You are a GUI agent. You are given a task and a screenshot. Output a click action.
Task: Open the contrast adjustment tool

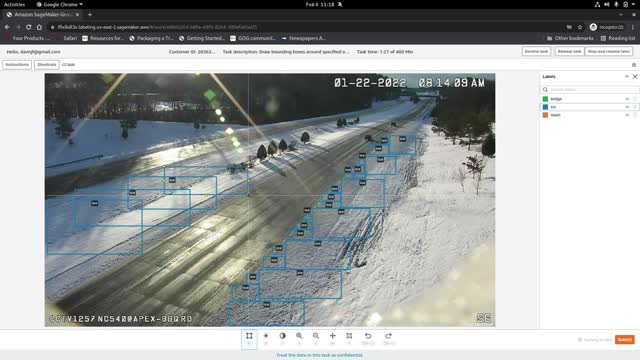[282, 336]
